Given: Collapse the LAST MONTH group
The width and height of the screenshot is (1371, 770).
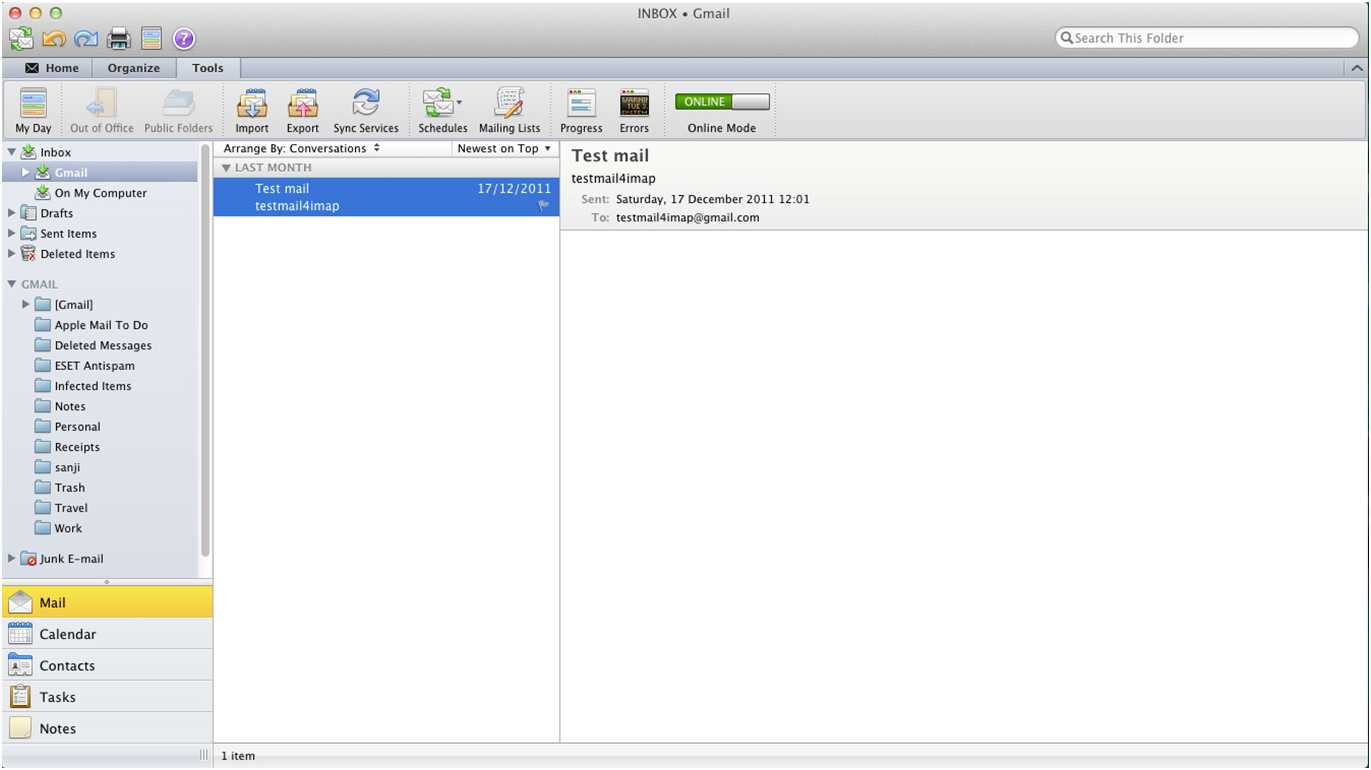Looking at the screenshot, I should pyautogui.click(x=227, y=168).
